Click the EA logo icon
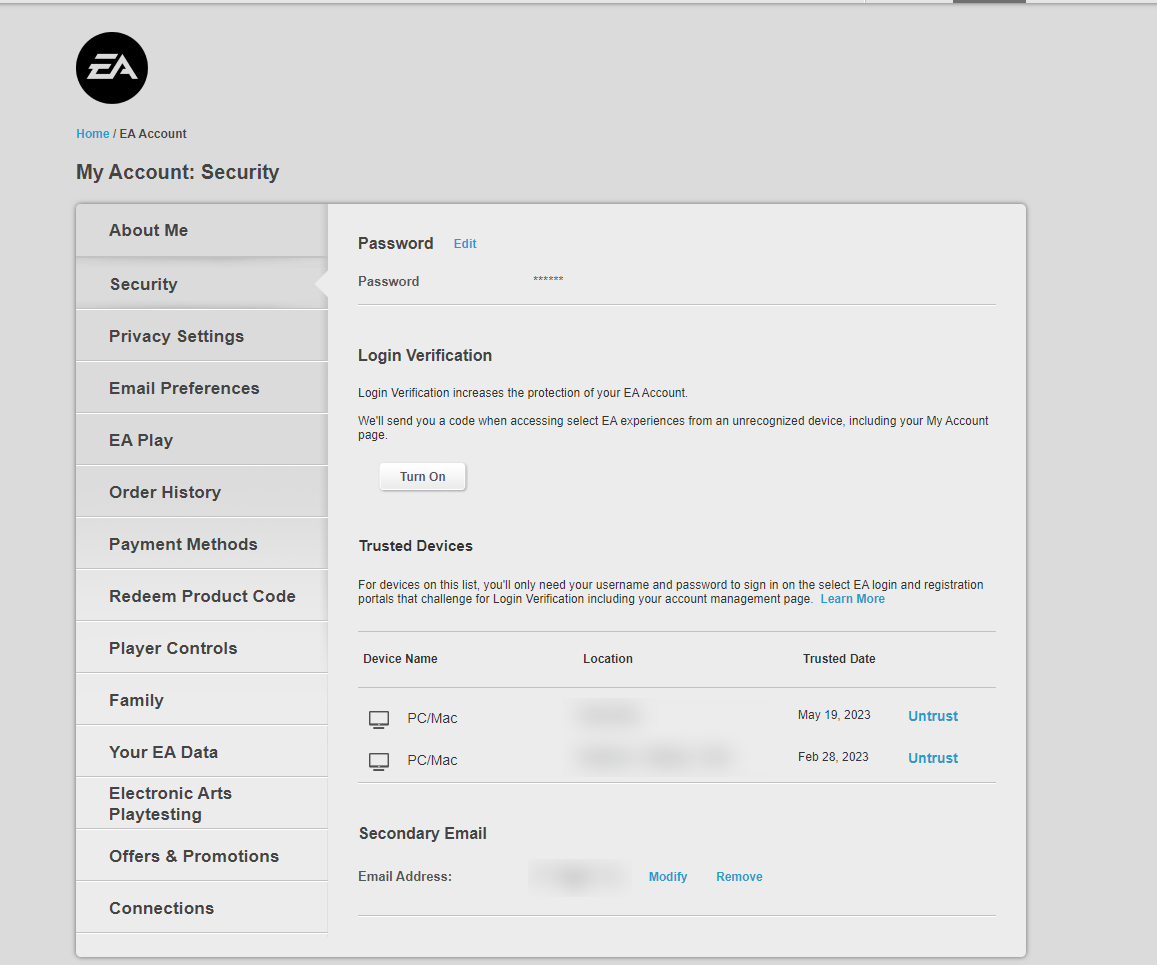1157x965 pixels. click(112, 68)
